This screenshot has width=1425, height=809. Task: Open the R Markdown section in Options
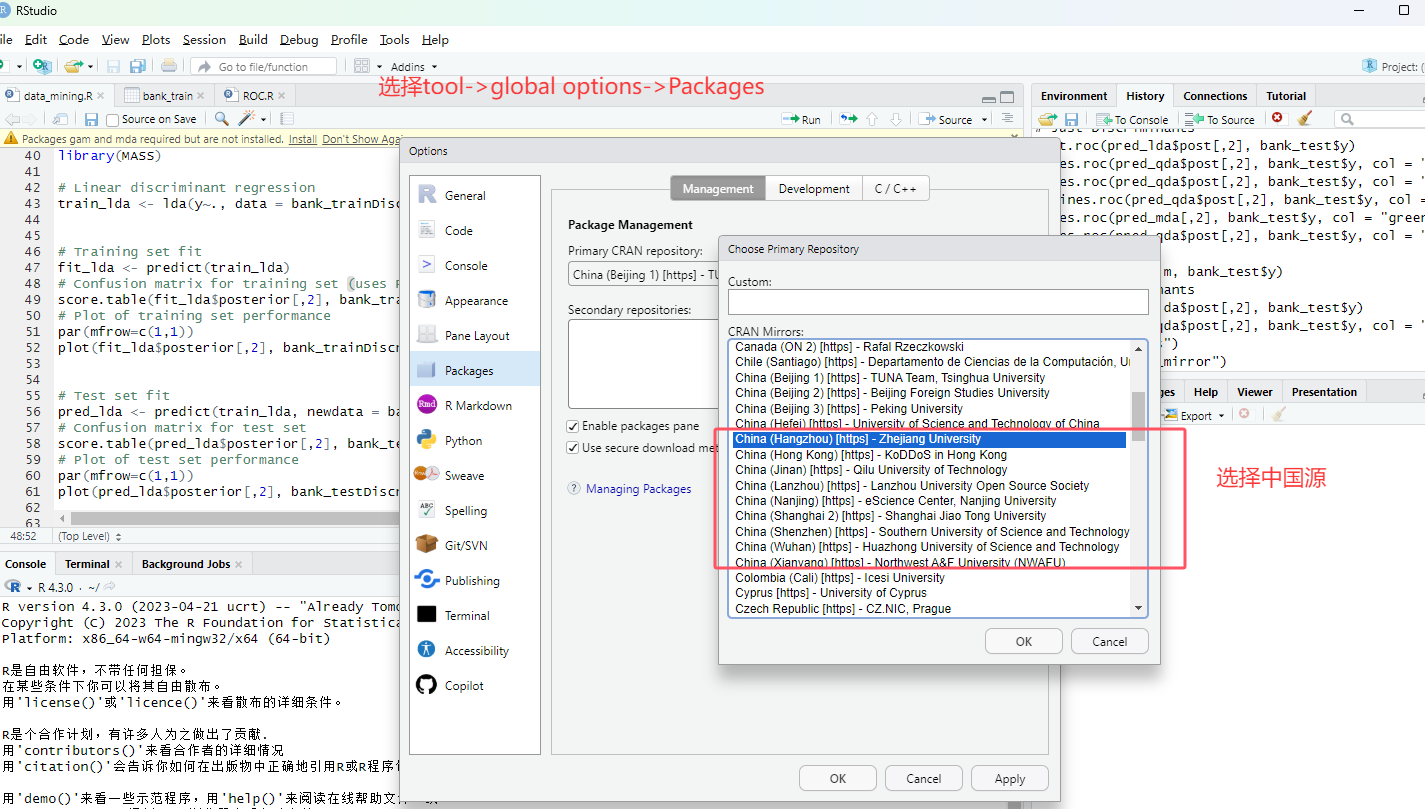coord(476,406)
